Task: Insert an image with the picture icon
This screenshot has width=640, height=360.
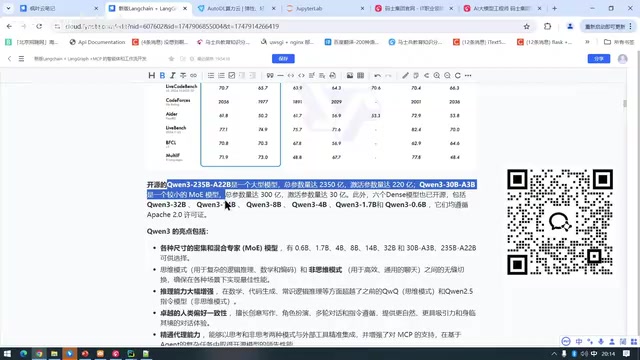Action: tap(350, 76)
